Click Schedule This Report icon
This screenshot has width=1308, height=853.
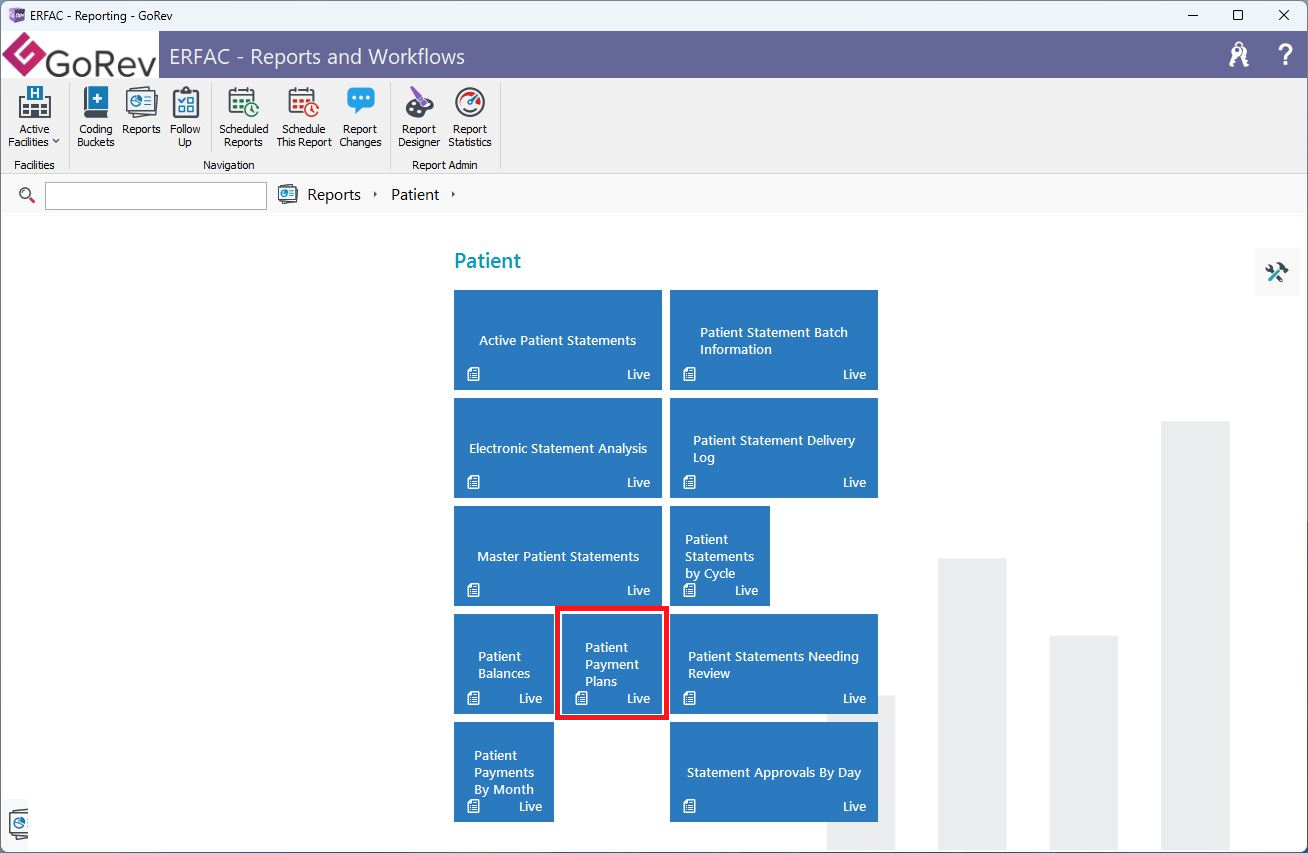(x=304, y=117)
